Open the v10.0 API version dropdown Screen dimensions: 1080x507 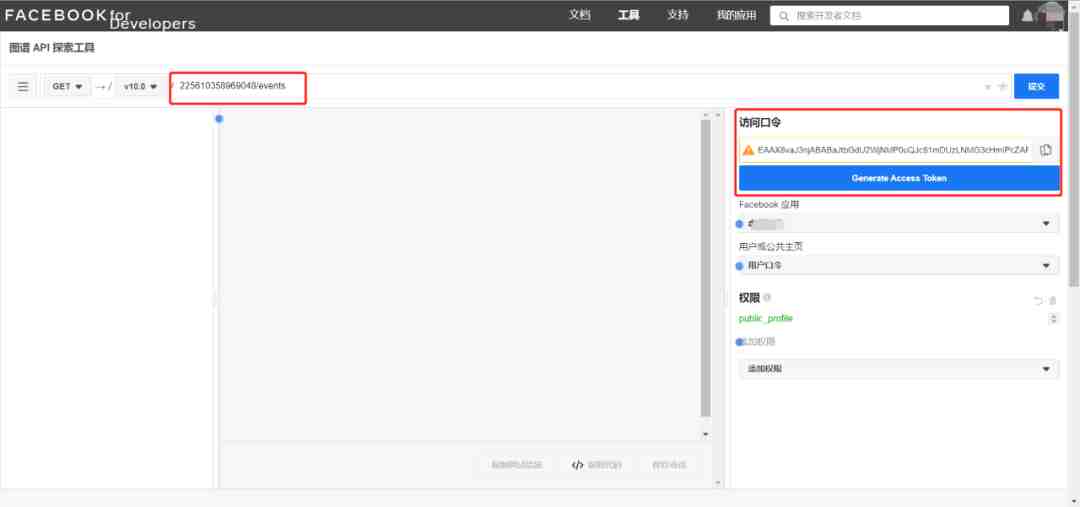pyautogui.click(x=140, y=87)
